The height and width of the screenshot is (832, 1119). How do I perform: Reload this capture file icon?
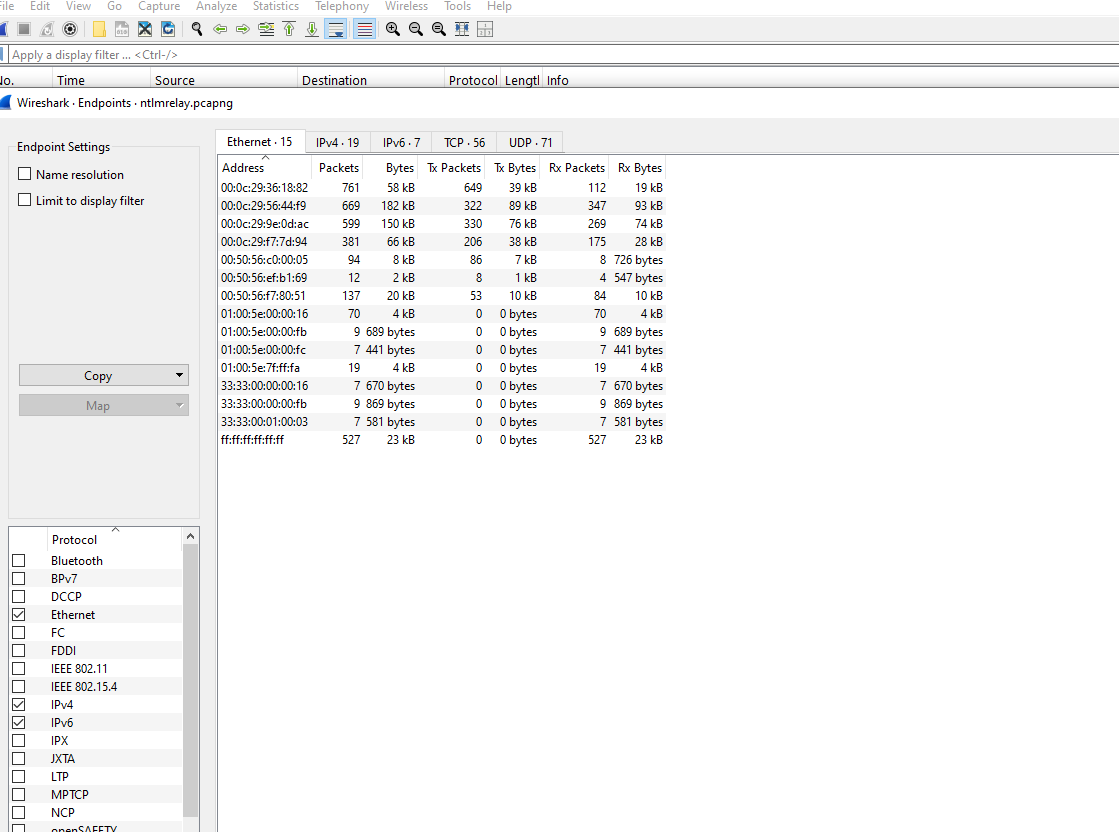(x=168, y=29)
